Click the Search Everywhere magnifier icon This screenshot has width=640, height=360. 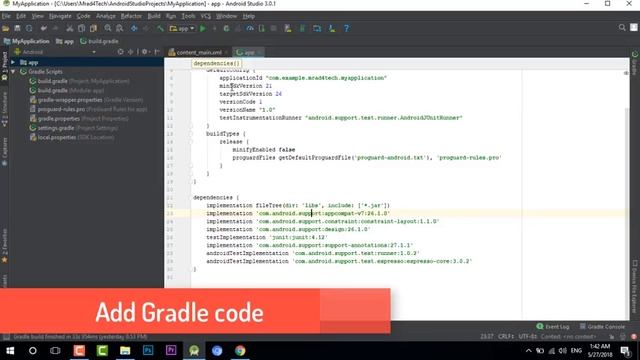(622, 28)
